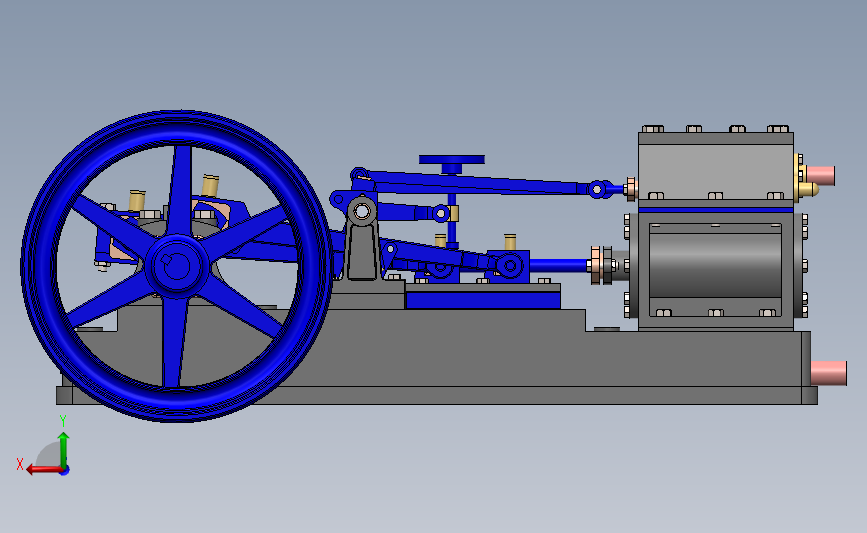Select the gray rocker shaft bearing ring
Viewport: 867px width, 533px height.
pyautogui.click(x=362, y=211)
